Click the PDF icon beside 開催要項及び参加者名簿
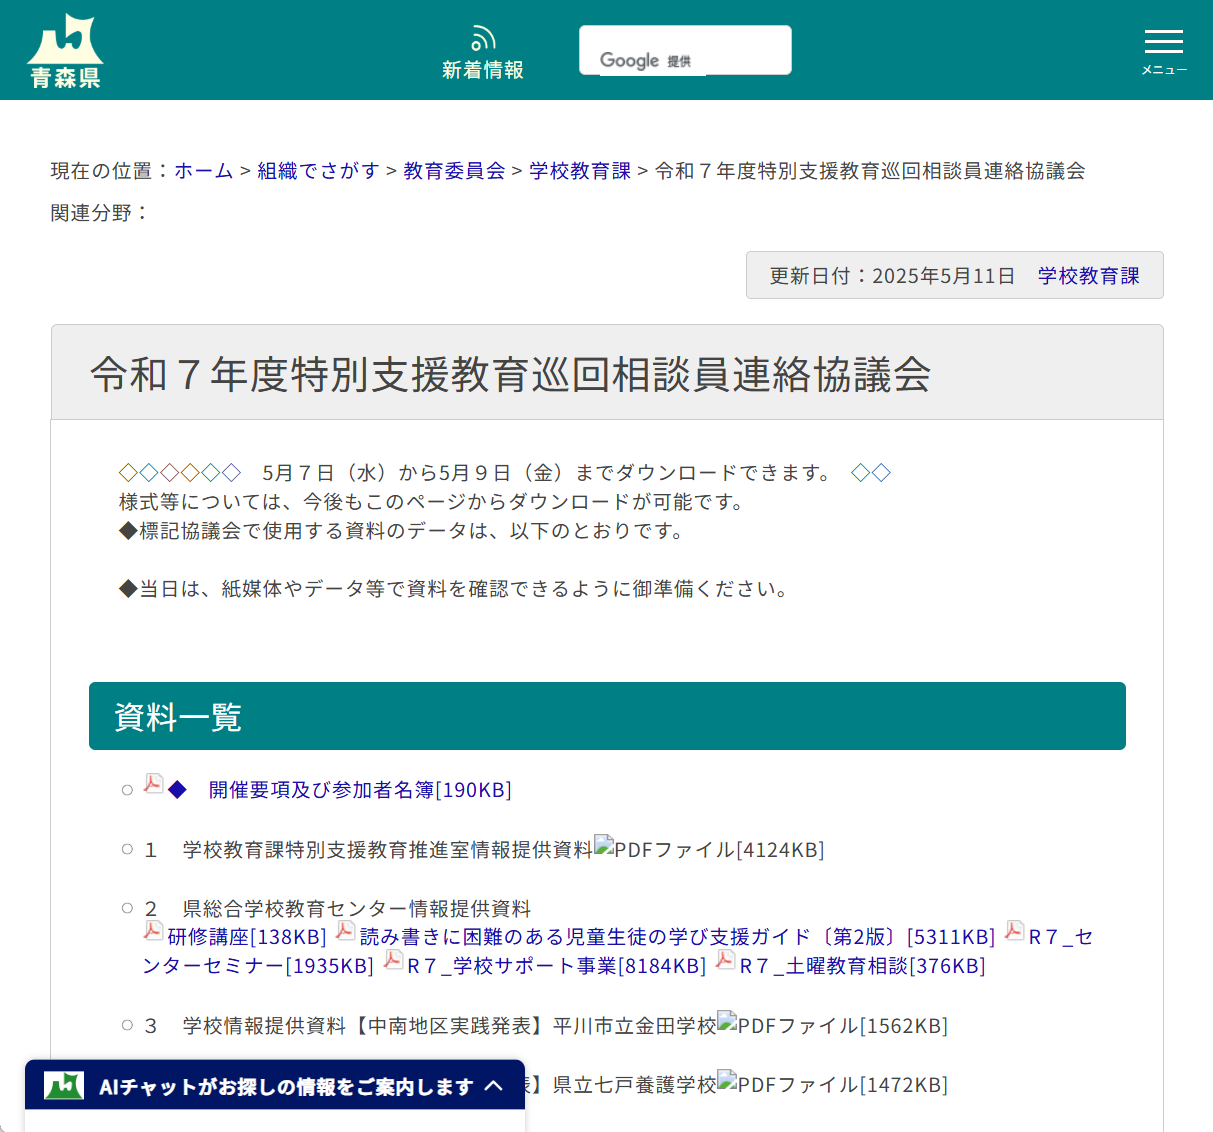1213x1132 pixels. (x=152, y=785)
